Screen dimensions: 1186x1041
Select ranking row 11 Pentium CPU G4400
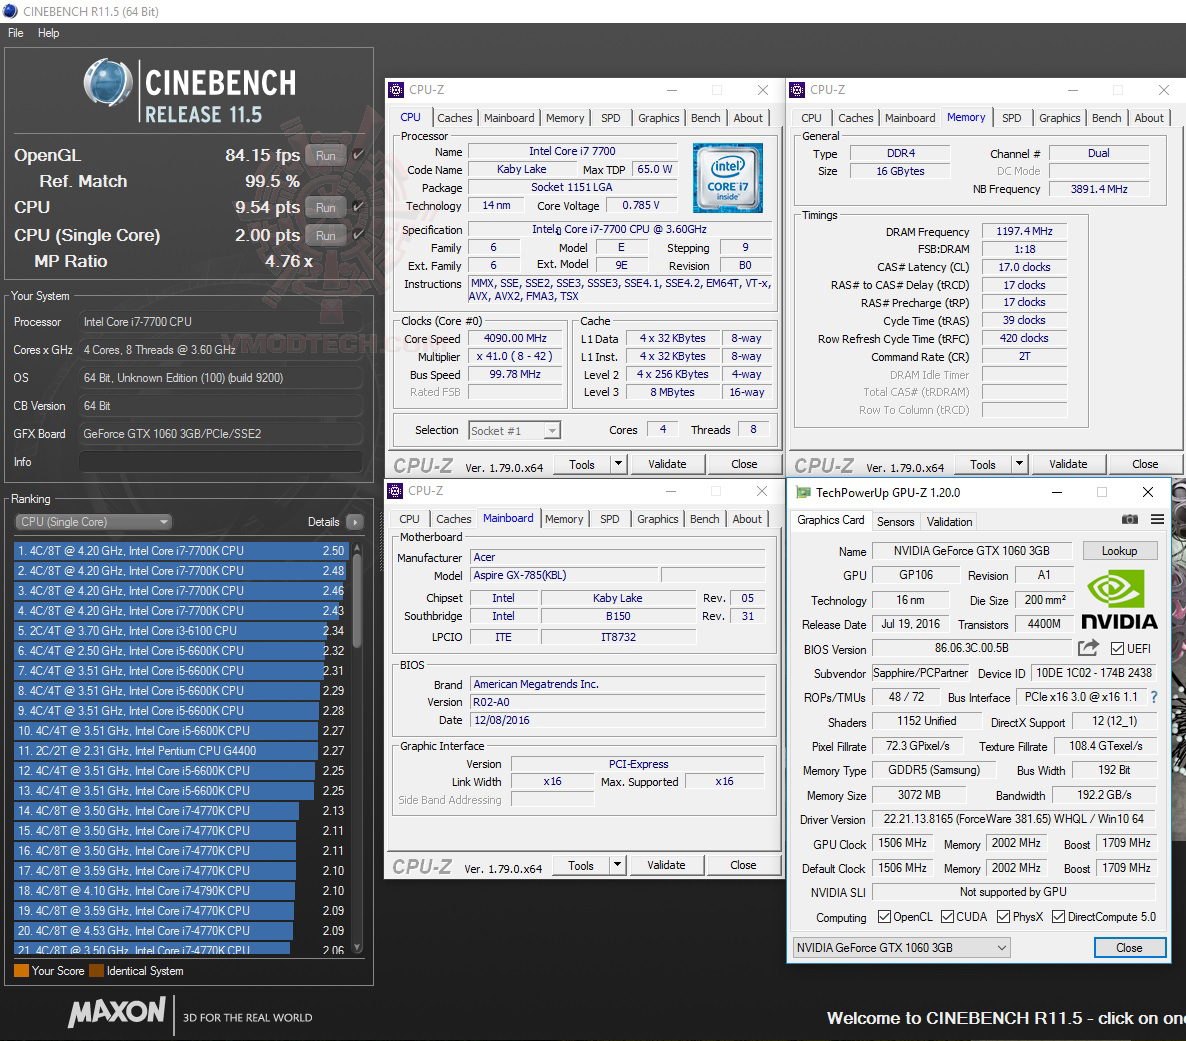click(181, 750)
